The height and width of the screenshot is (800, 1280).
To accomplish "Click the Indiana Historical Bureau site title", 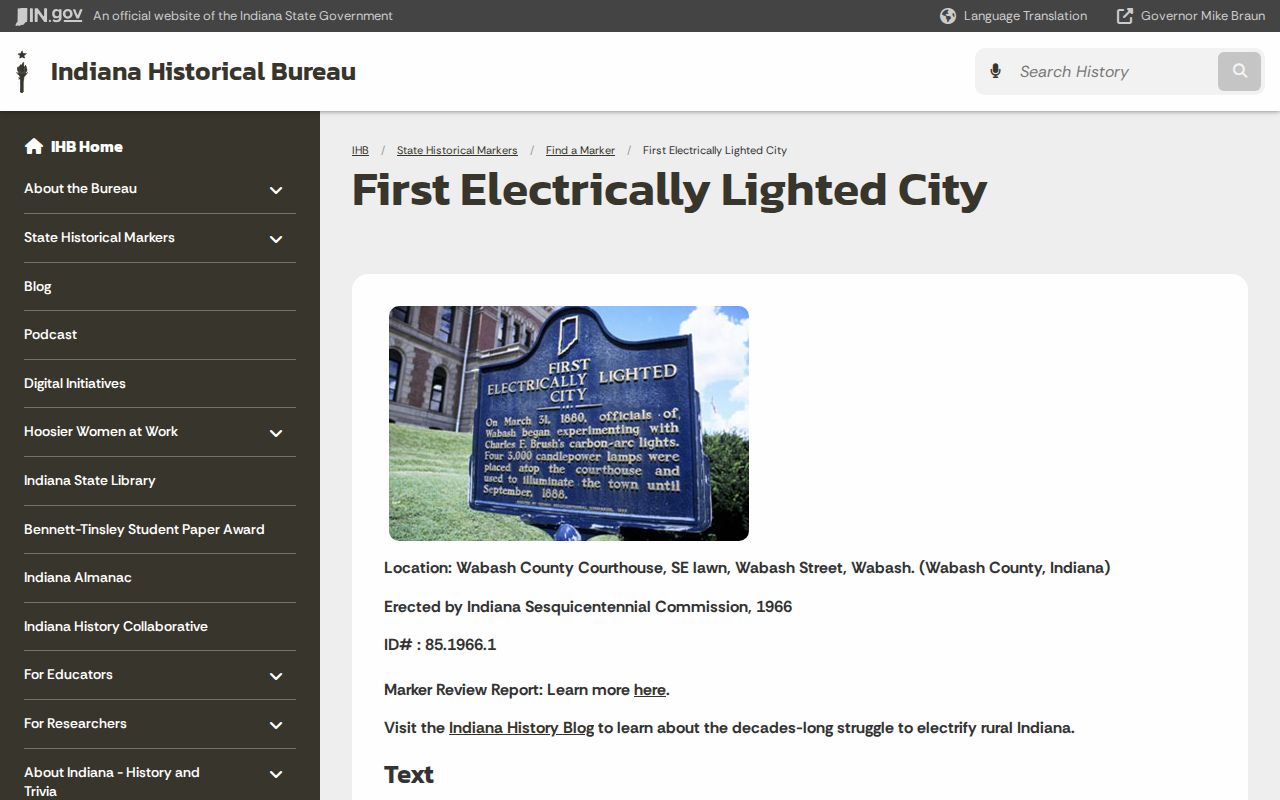I will pyautogui.click(x=203, y=72).
